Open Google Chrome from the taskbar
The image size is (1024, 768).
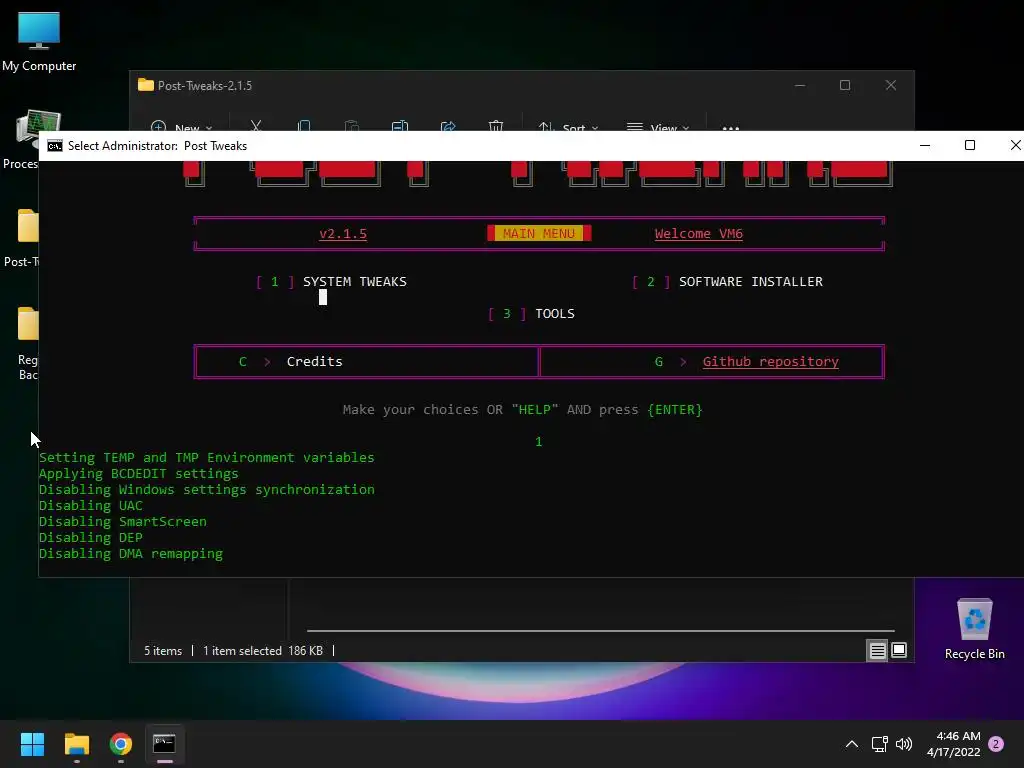[121, 744]
